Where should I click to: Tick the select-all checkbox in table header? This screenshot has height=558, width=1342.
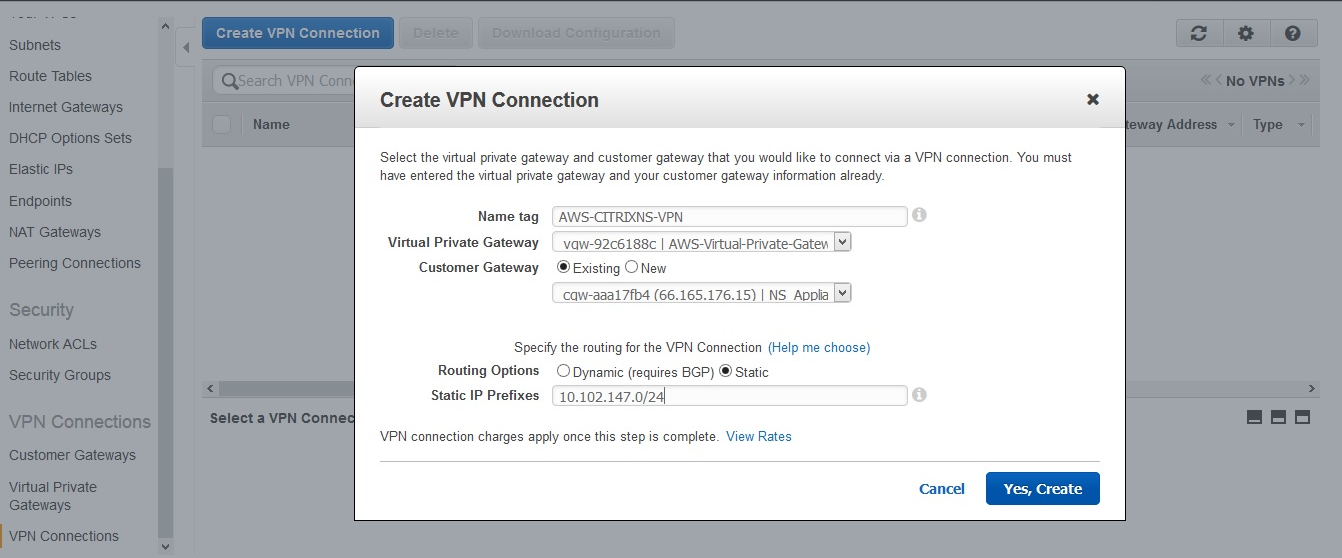point(222,124)
